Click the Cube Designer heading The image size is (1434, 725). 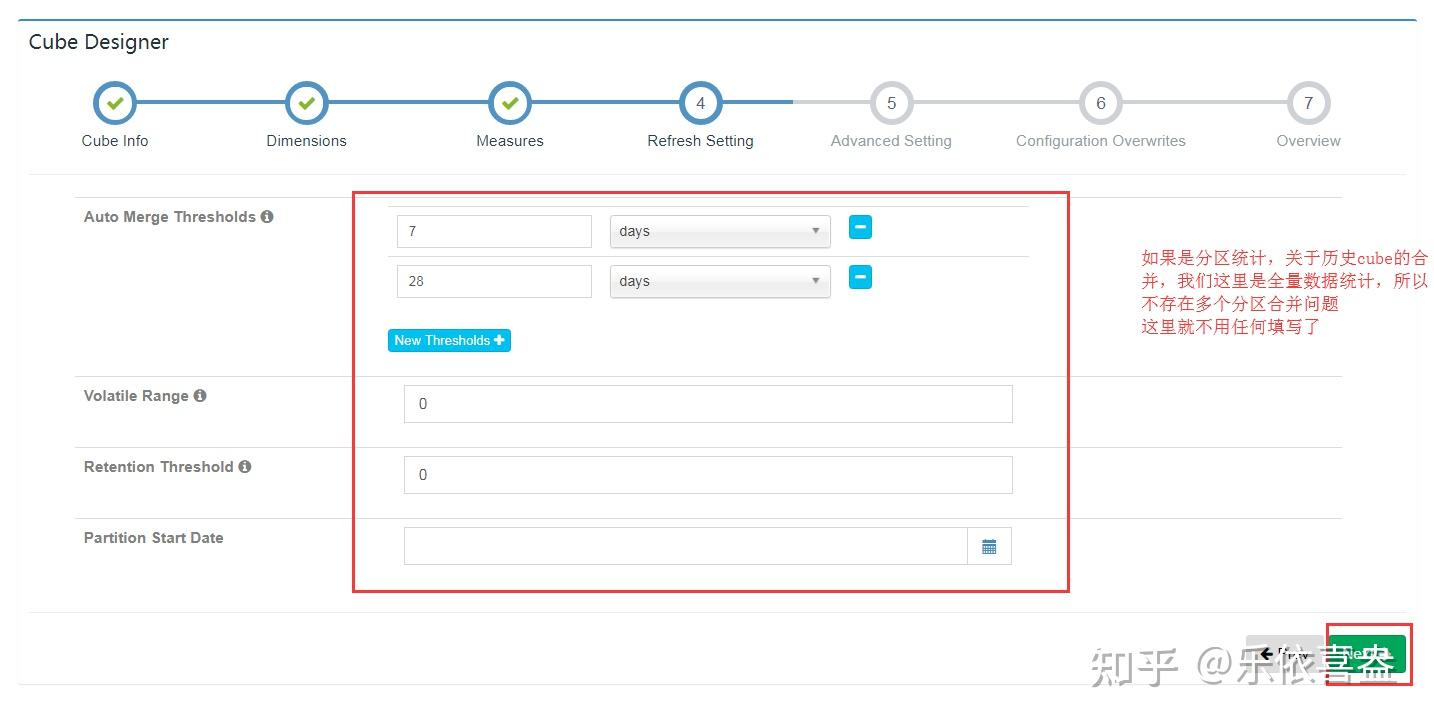[x=99, y=42]
